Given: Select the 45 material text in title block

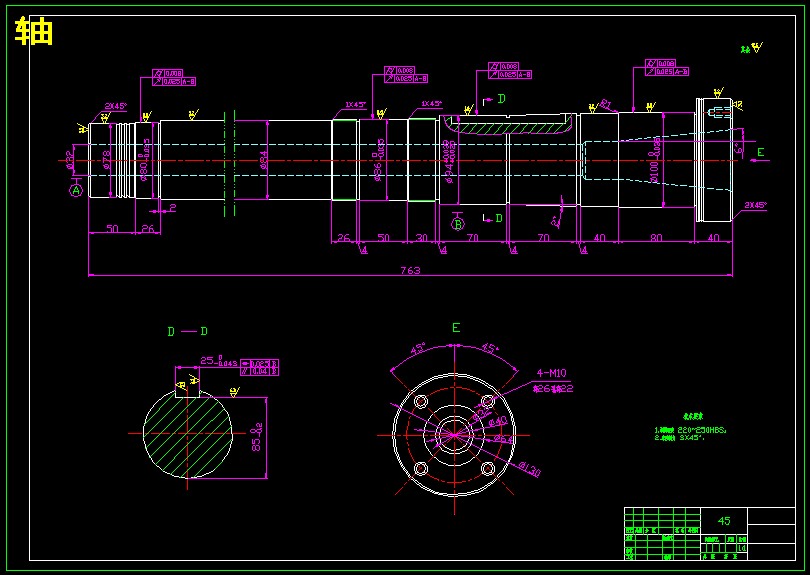Looking at the screenshot, I should (724, 521).
